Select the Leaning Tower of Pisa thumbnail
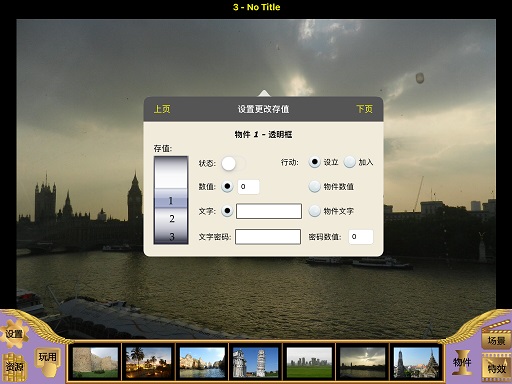The image size is (512, 384). click(x=255, y=362)
